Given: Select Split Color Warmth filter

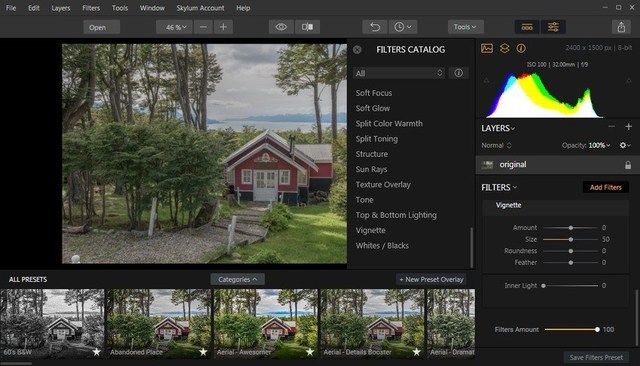Looking at the screenshot, I should (x=389, y=124).
